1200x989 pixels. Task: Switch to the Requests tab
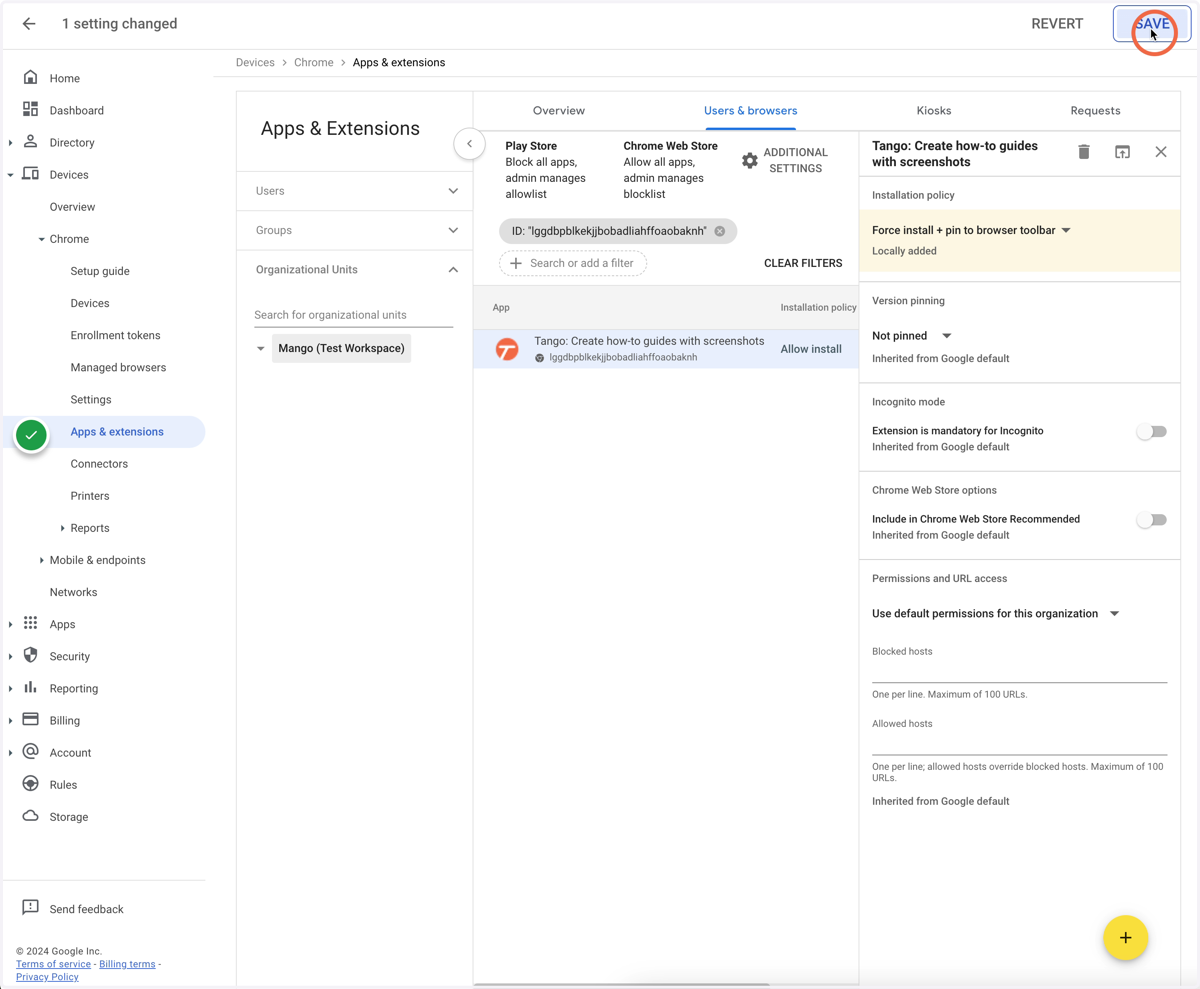click(x=1095, y=111)
